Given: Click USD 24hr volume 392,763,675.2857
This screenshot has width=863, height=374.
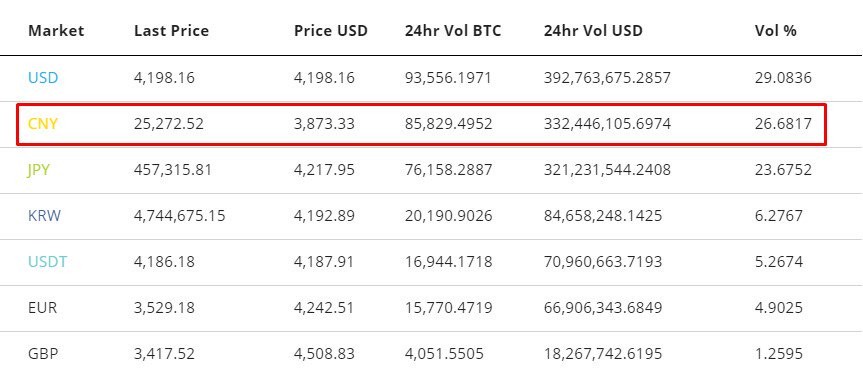Looking at the screenshot, I should pos(607,78).
